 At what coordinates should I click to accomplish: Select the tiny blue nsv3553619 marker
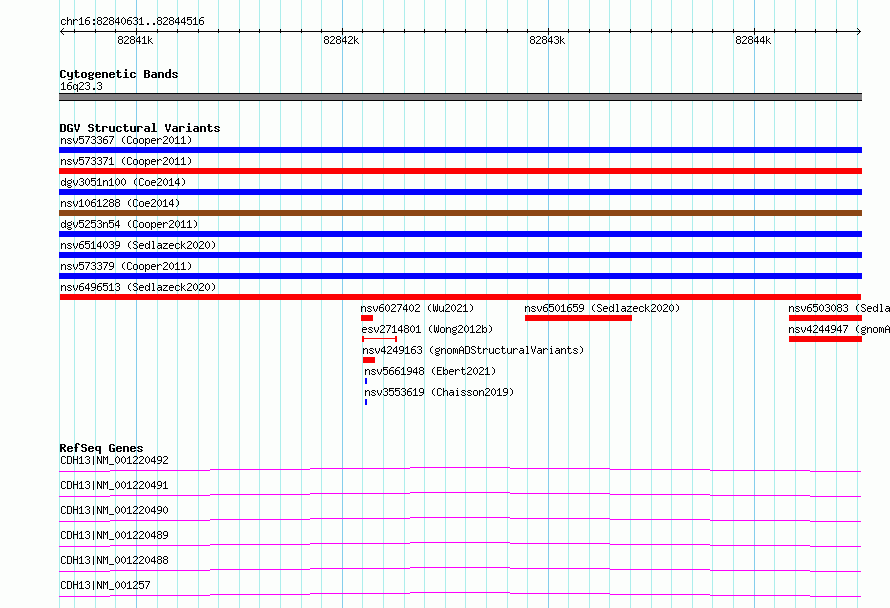pyautogui.click(x=366, y=402)
